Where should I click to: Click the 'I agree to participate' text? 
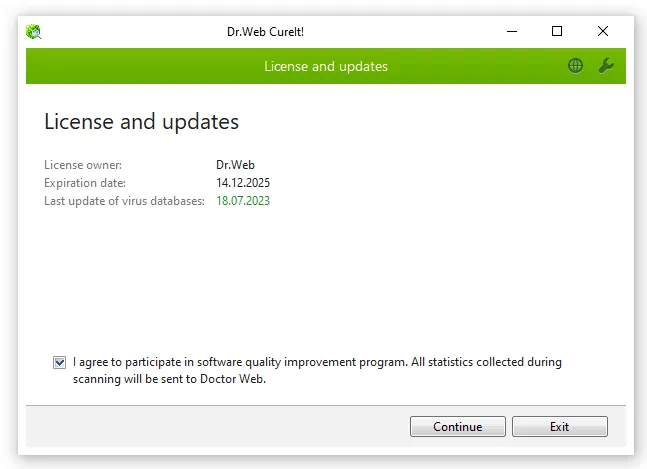(x=317, y=370)
